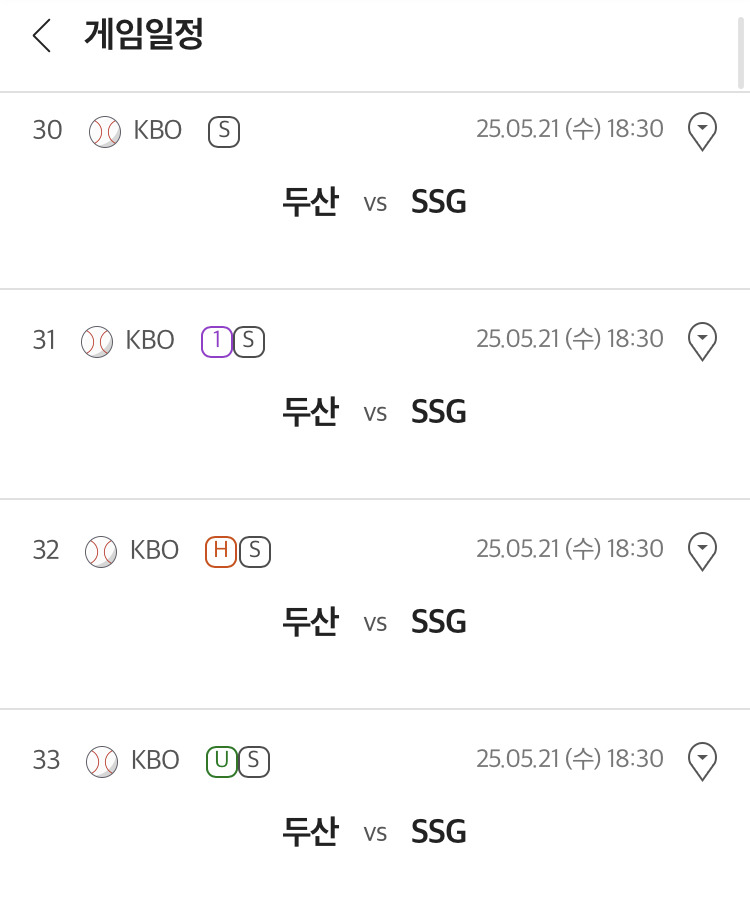Open game 33 두산 vs SSG matchup
Viewport: 750px width, 913px height.
coord(374,833)
